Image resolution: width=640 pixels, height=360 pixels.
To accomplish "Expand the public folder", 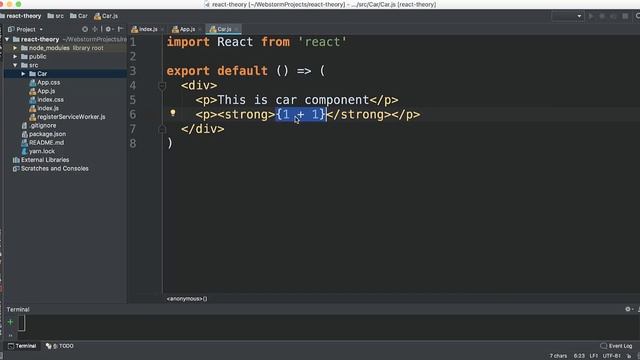I will click(15, 57).
